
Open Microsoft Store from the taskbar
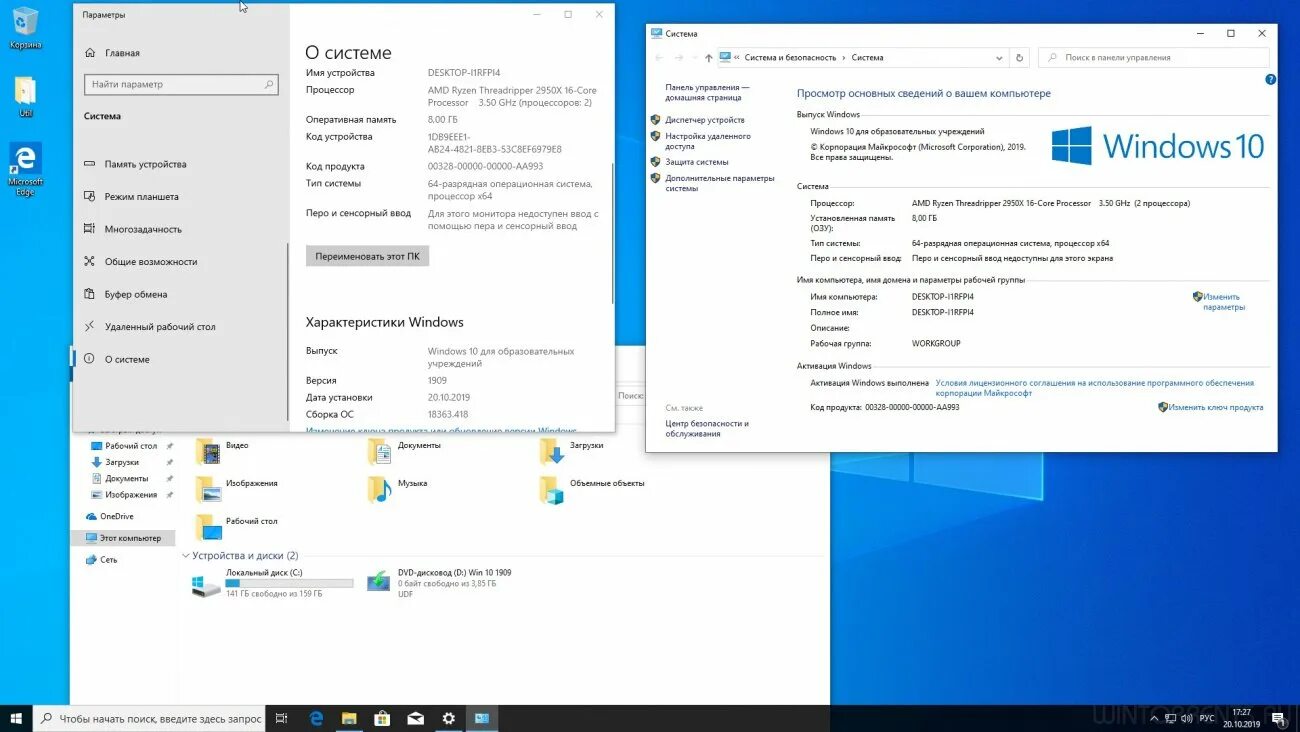click(382, 718)
